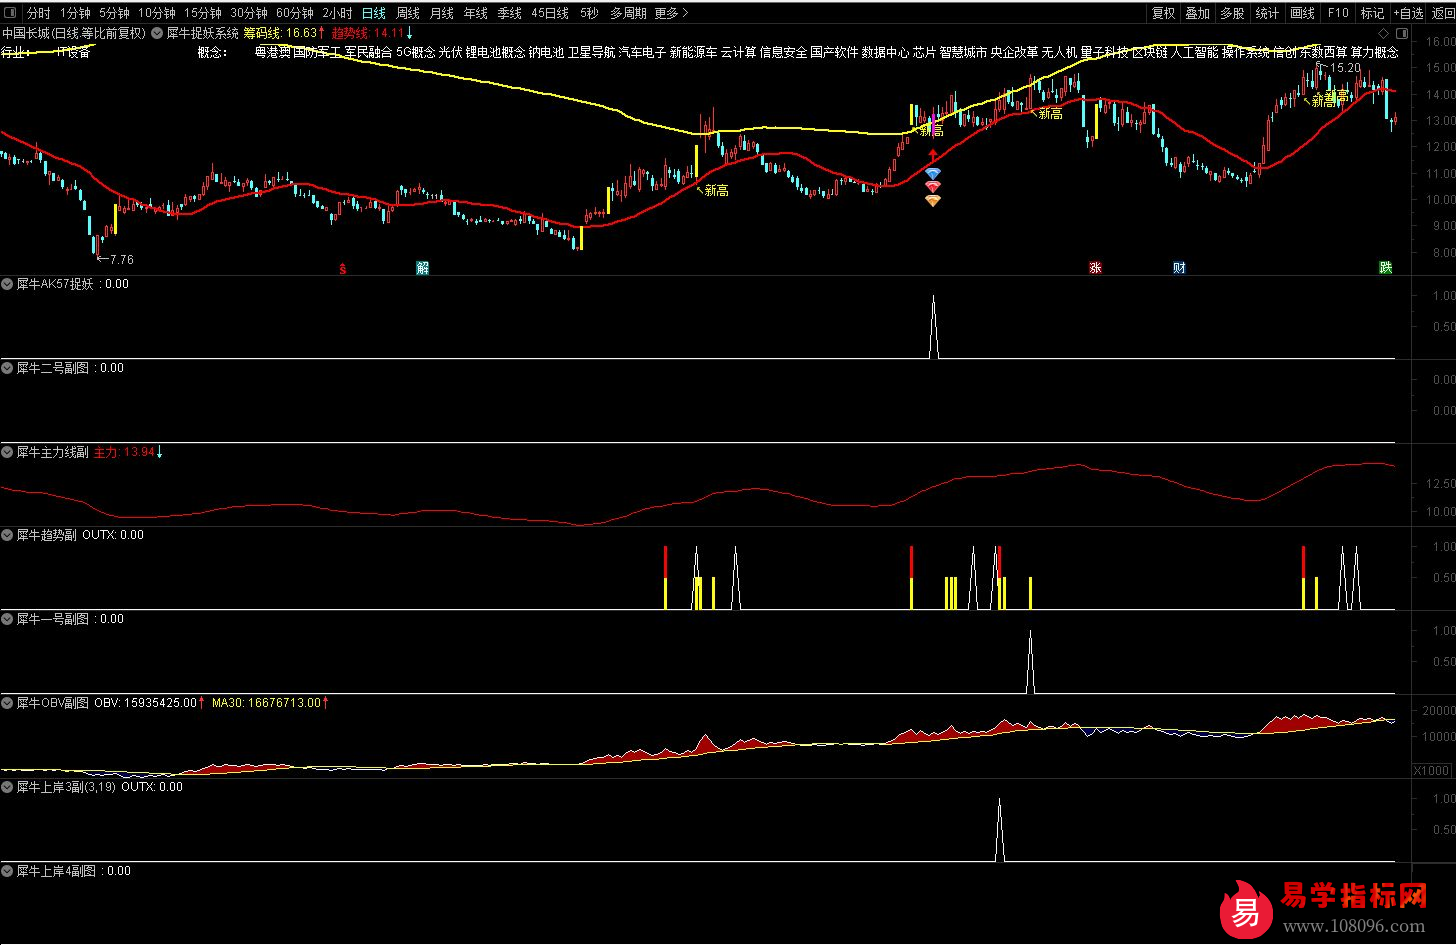Activate the 画线 drawing tools

pos(1303,13)
